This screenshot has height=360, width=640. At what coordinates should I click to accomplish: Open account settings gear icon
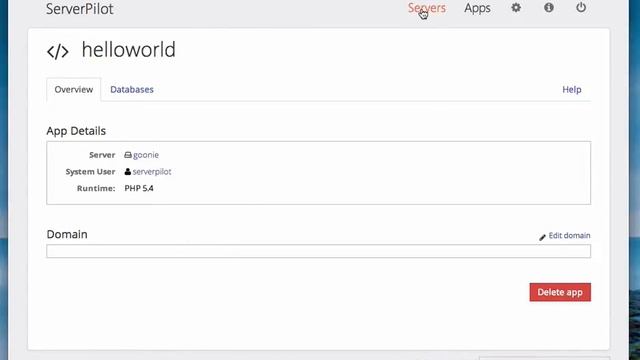pyautogui.click(x=516, y=8)
